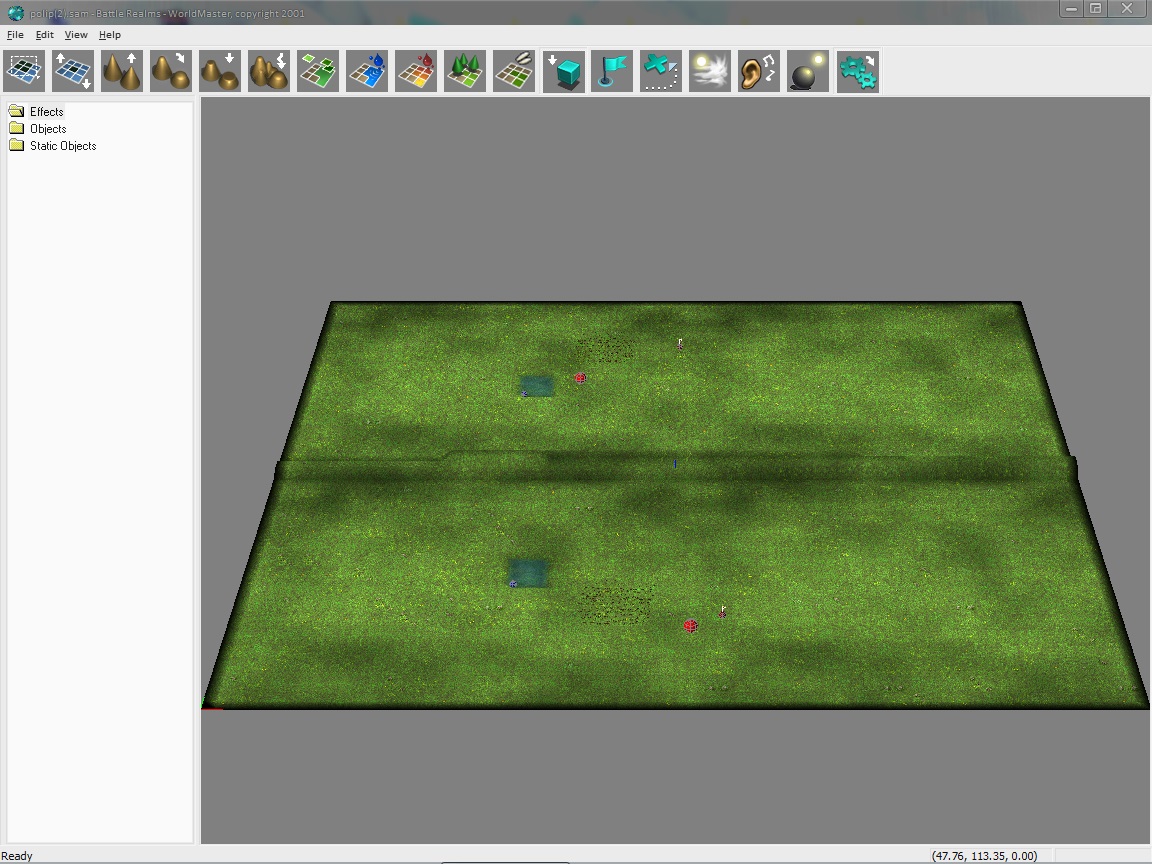
Task: Select the blue water drop tile tool
Action: [x=367, y=71]
